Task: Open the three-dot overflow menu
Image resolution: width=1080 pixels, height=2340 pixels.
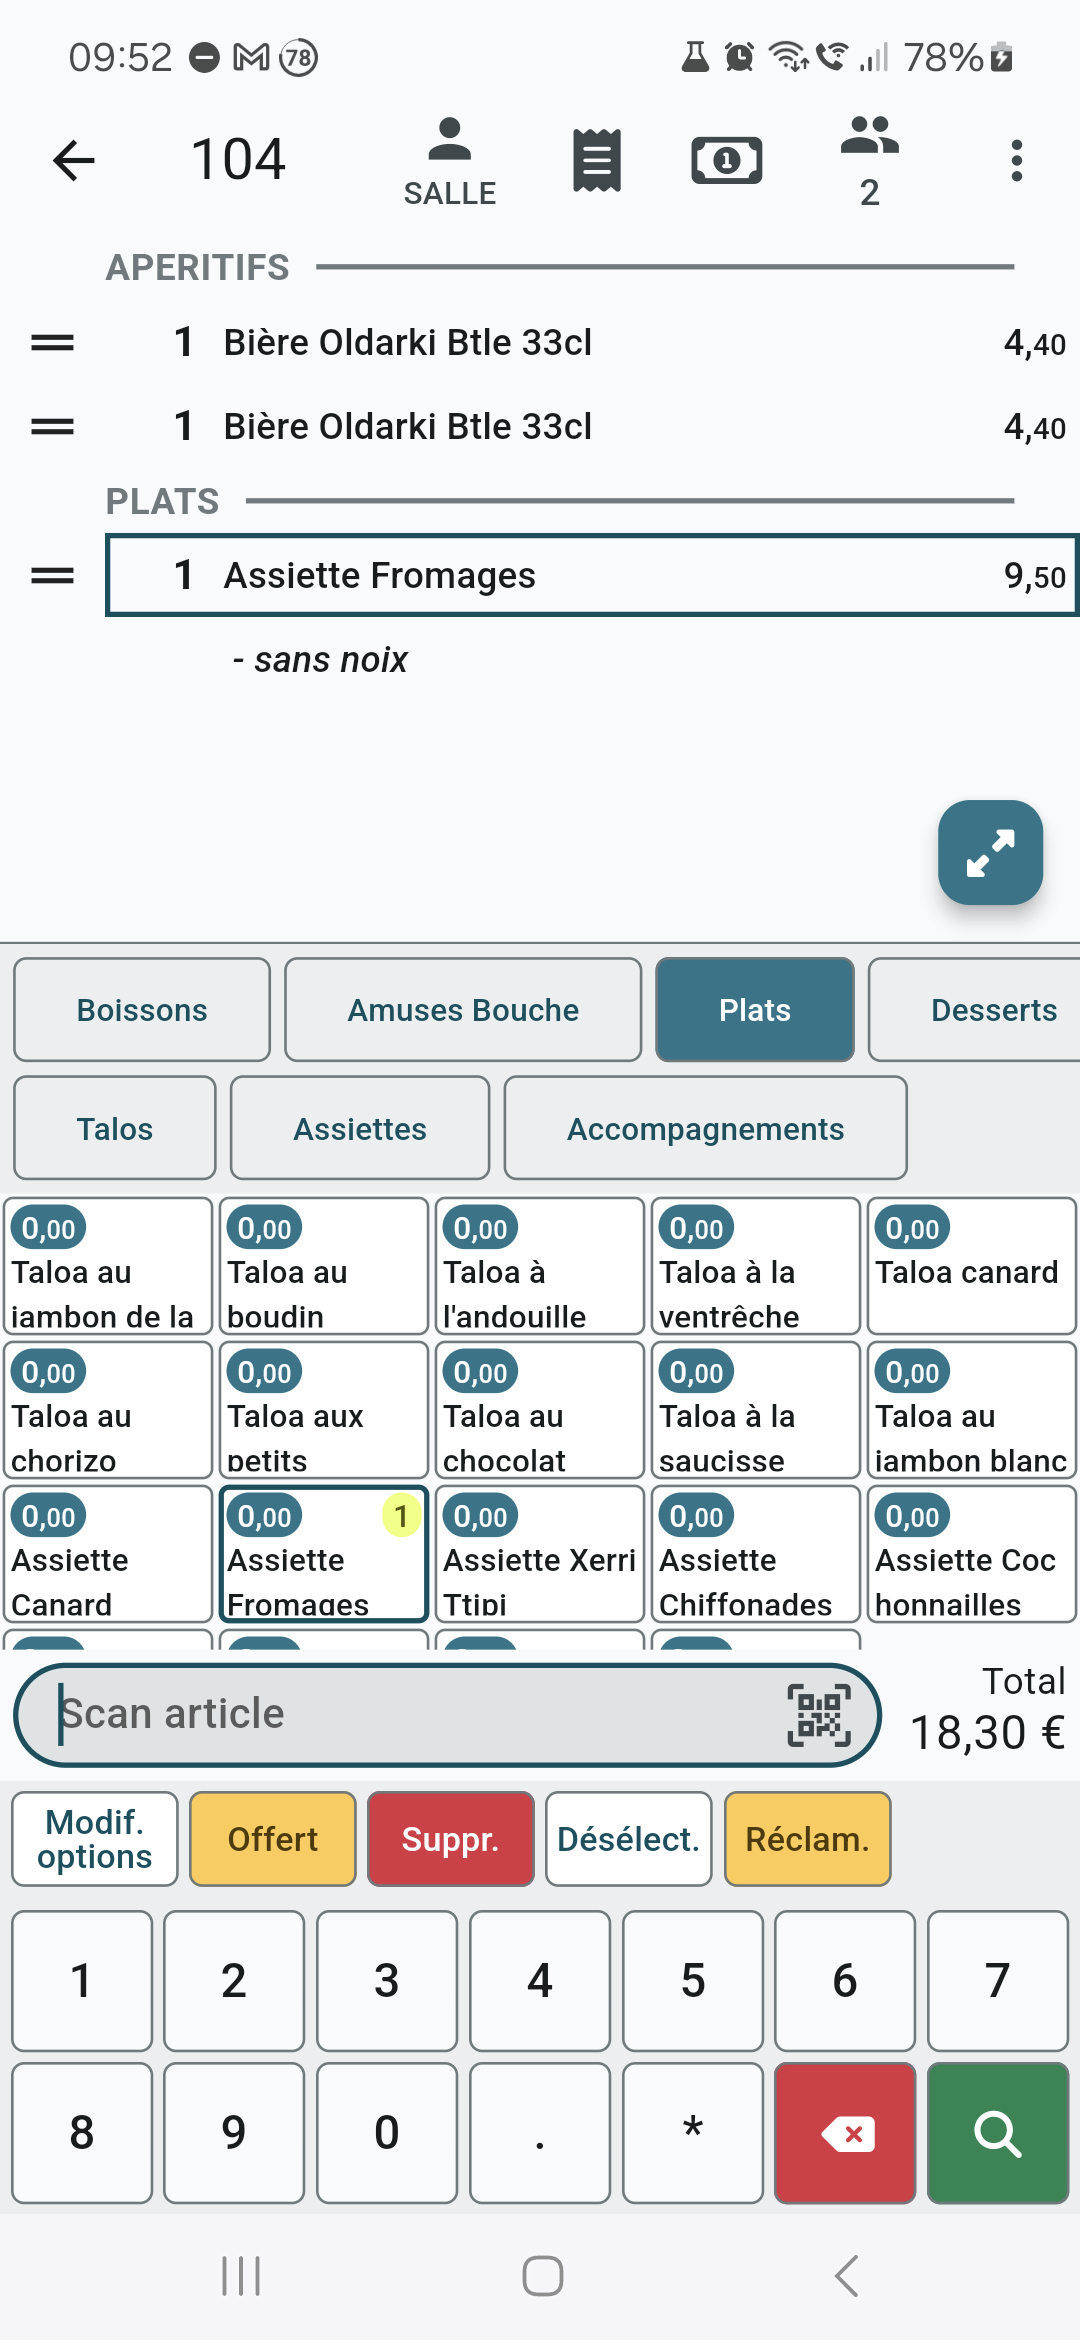Action: coord(1016,160)
